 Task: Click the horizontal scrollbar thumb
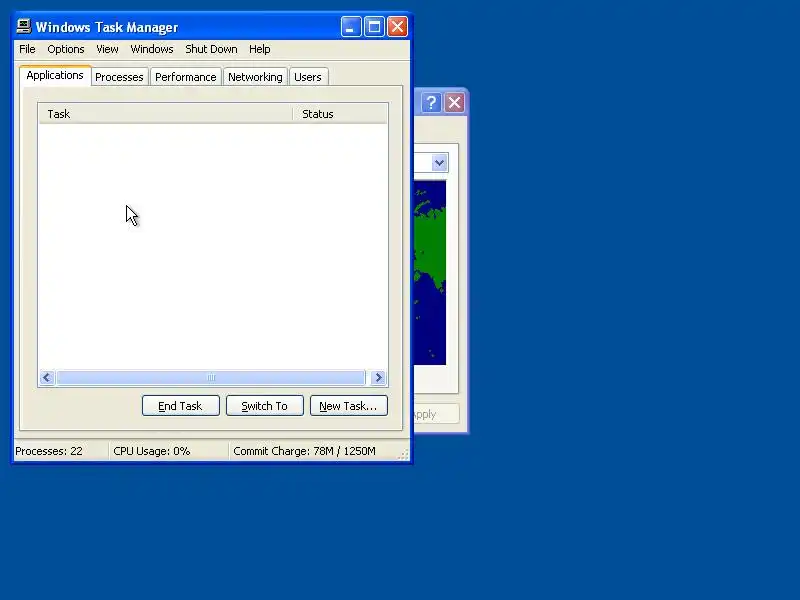(211, 378)
